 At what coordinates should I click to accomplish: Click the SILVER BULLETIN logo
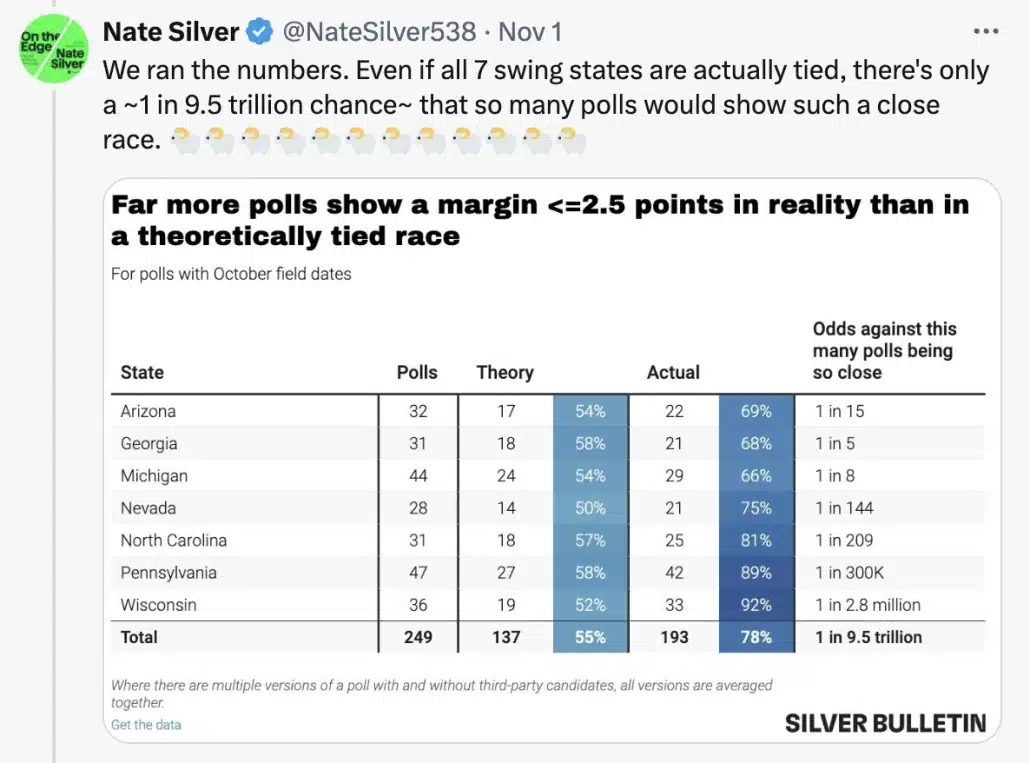885,723
